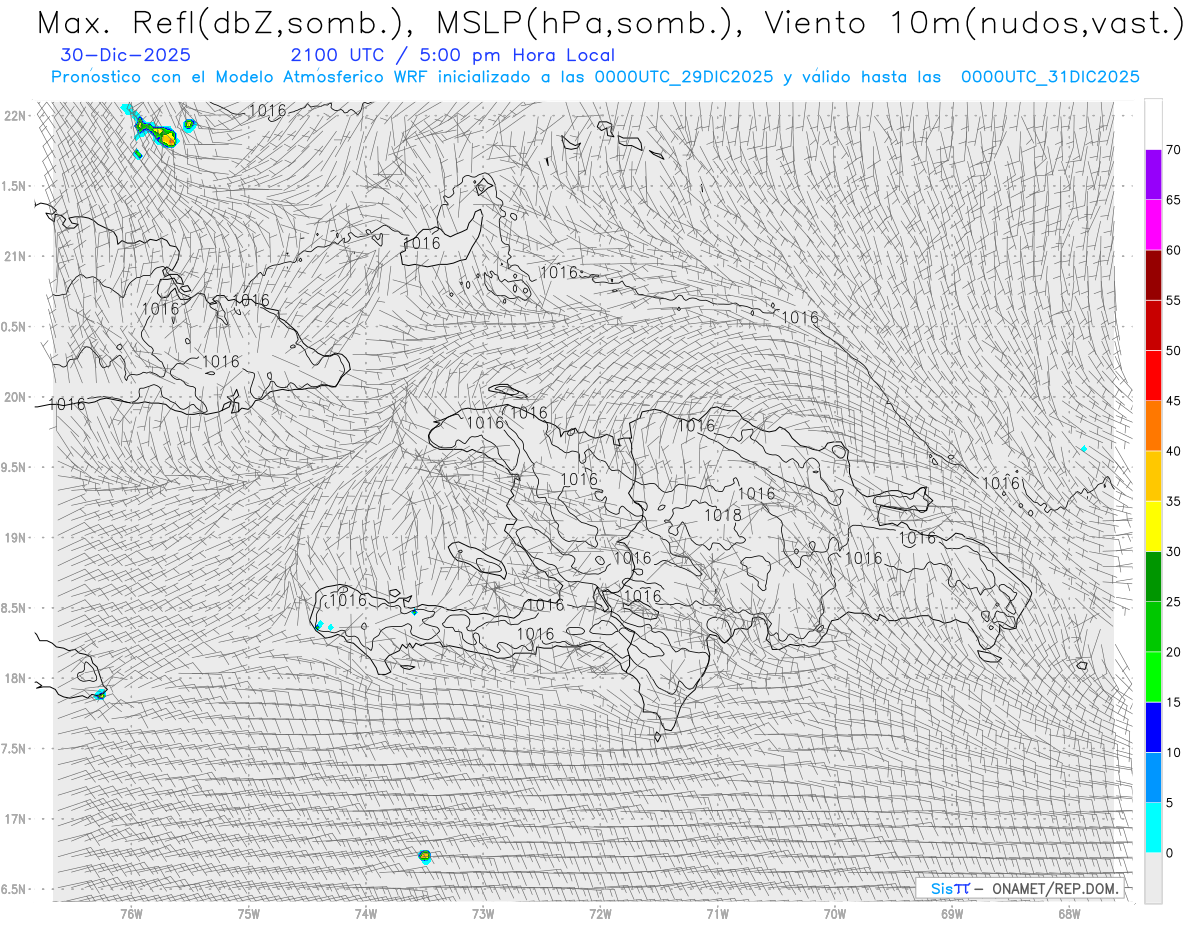Screen dimensions: 1200x927
Task: Click the colorbar label '50'
Action: (1173, 351)
